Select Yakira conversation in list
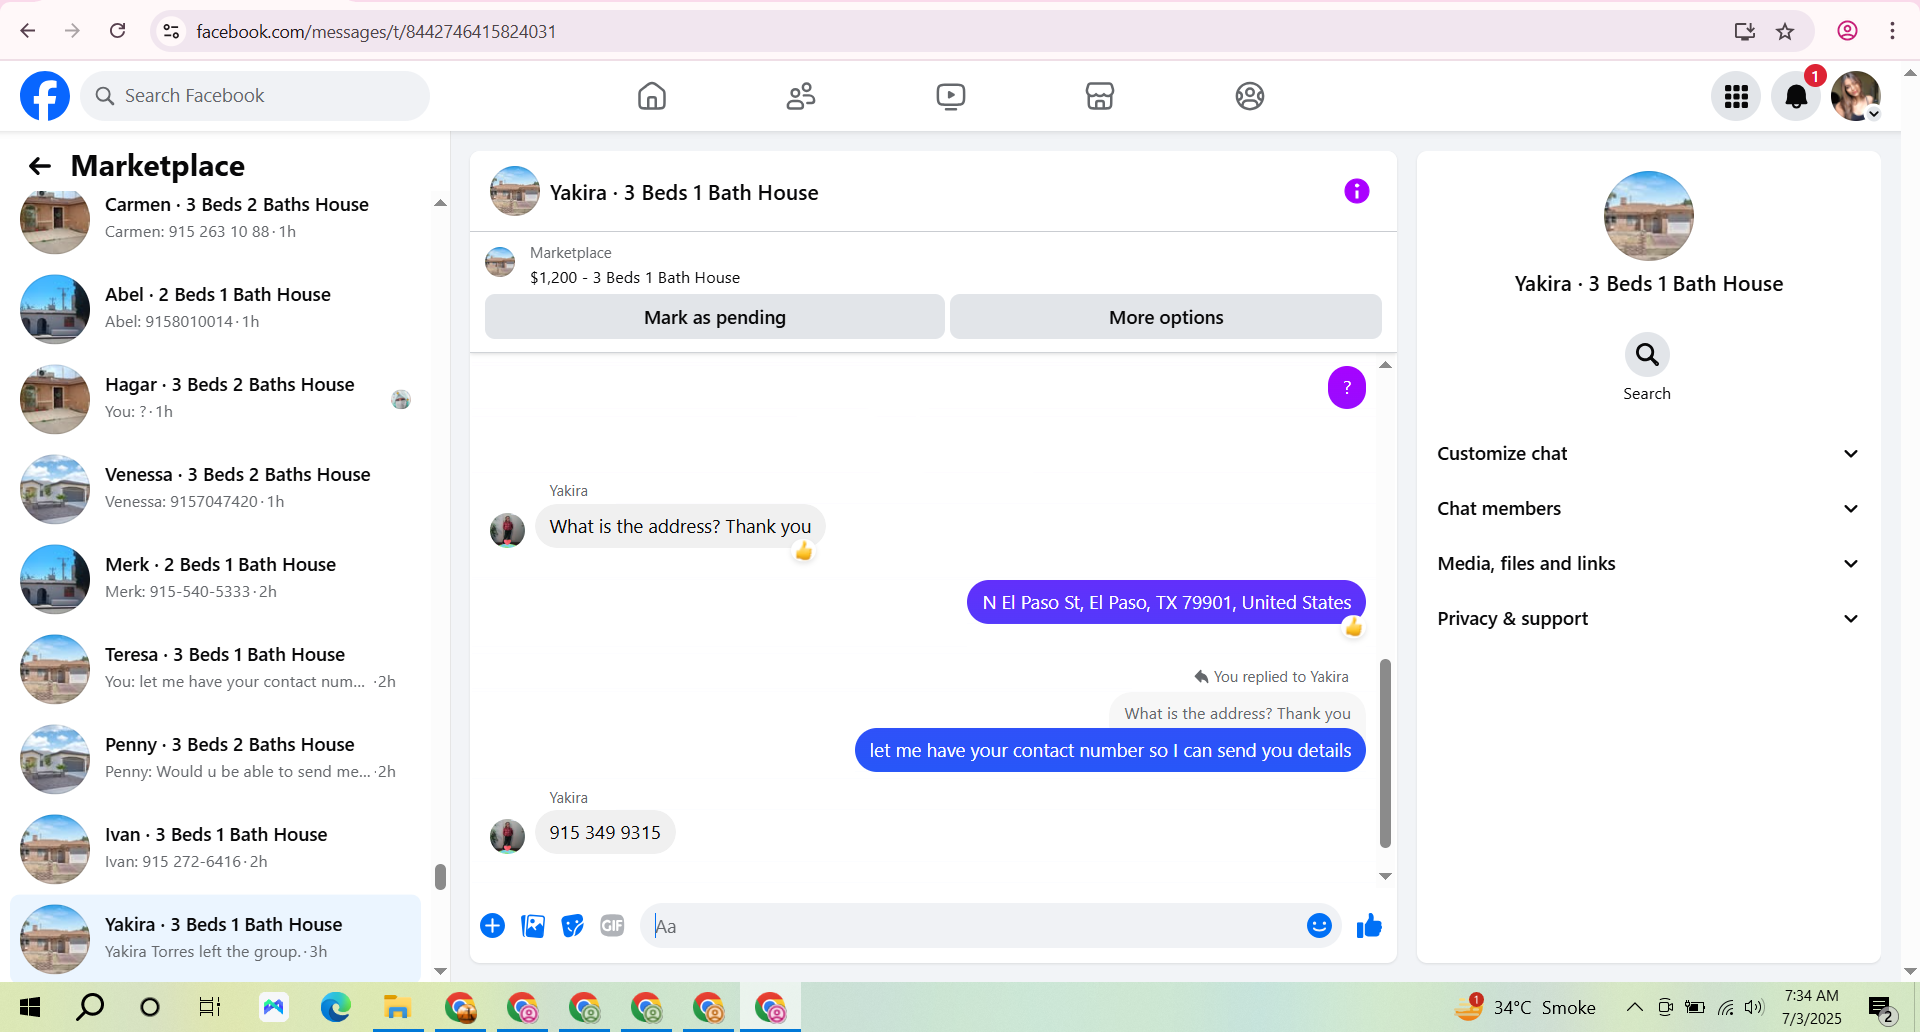 [215, 938]
